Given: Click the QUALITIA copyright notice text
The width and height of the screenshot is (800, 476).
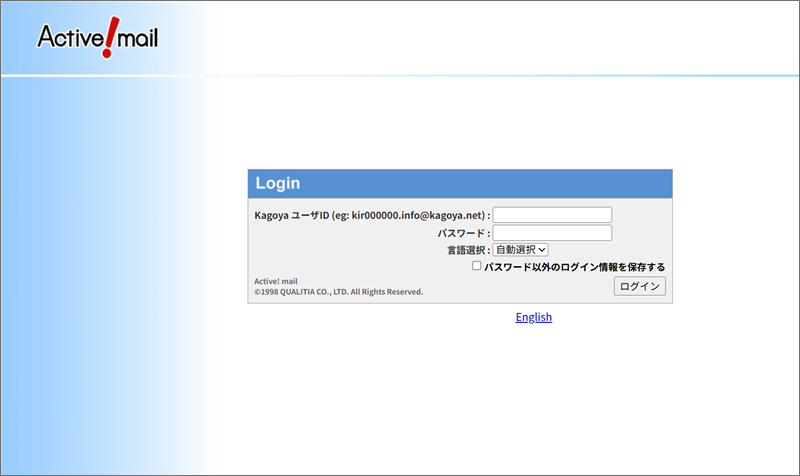Looking at the screenshot, I should (x=338, y=292).
